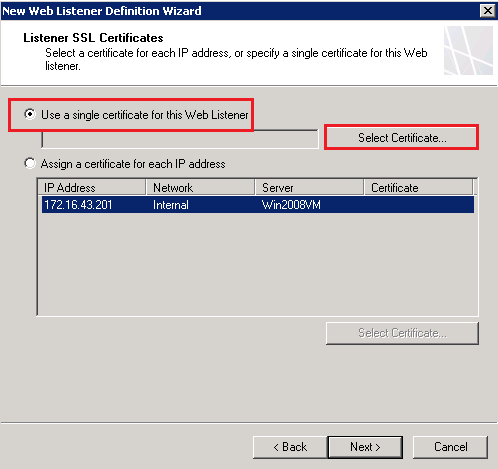Sort list by the IP Address column header
Screen dimensions: 498x469
(x=91, y=187)
